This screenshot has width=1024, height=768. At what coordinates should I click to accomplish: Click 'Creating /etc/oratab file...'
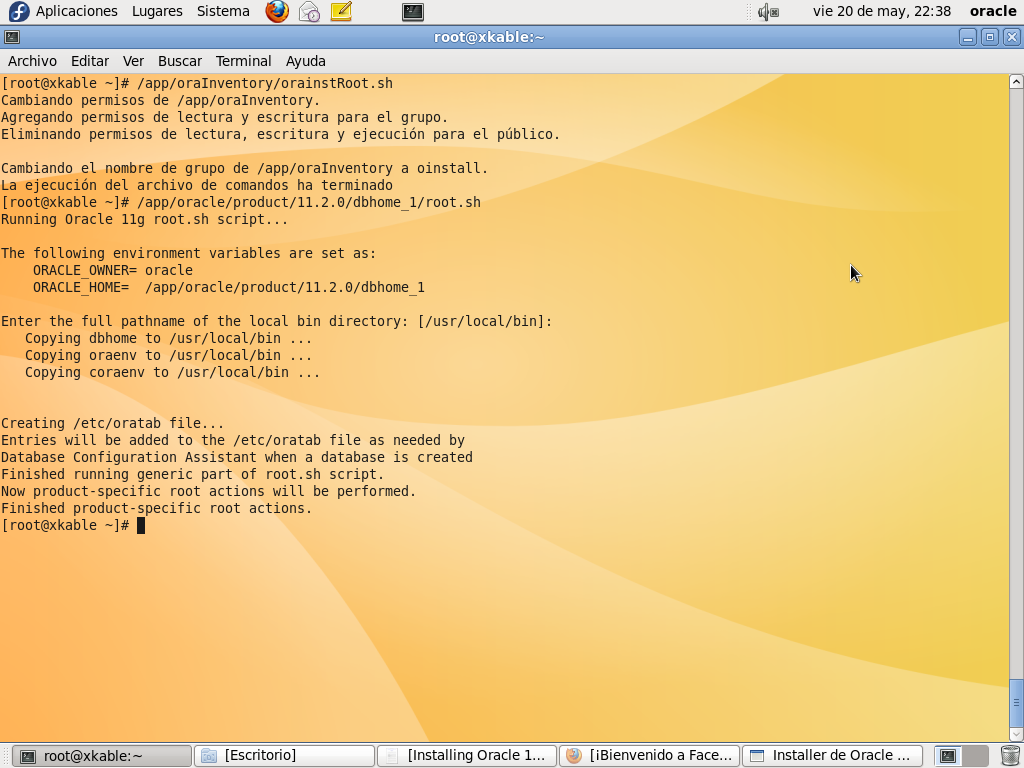coord(112,423)
